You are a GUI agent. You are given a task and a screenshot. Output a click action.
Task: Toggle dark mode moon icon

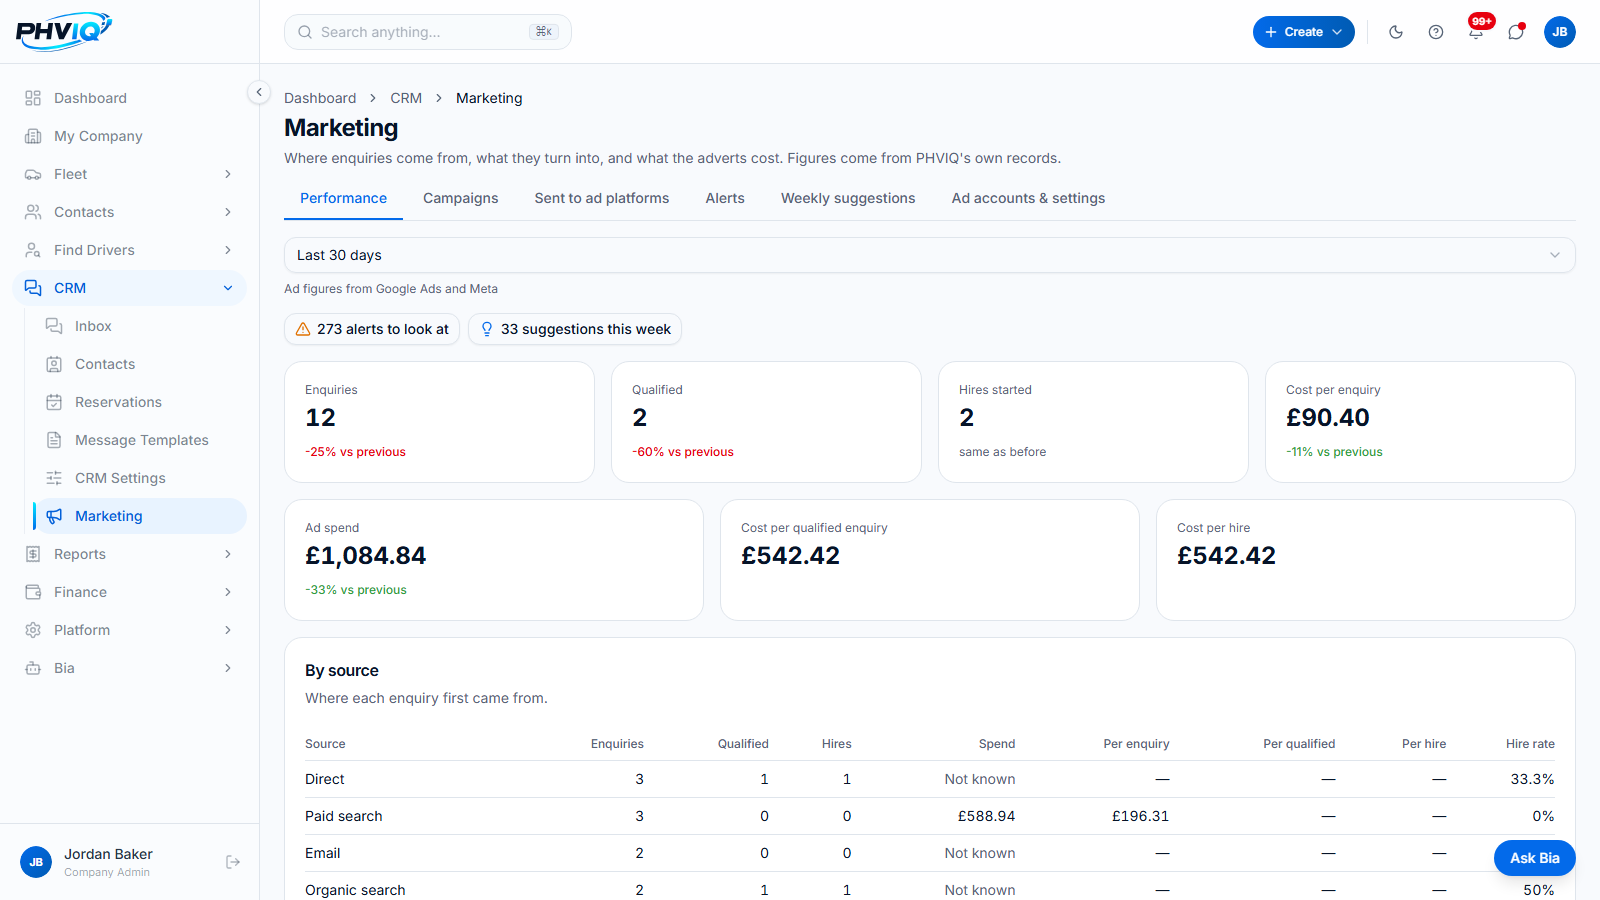tap(1396, 32)
